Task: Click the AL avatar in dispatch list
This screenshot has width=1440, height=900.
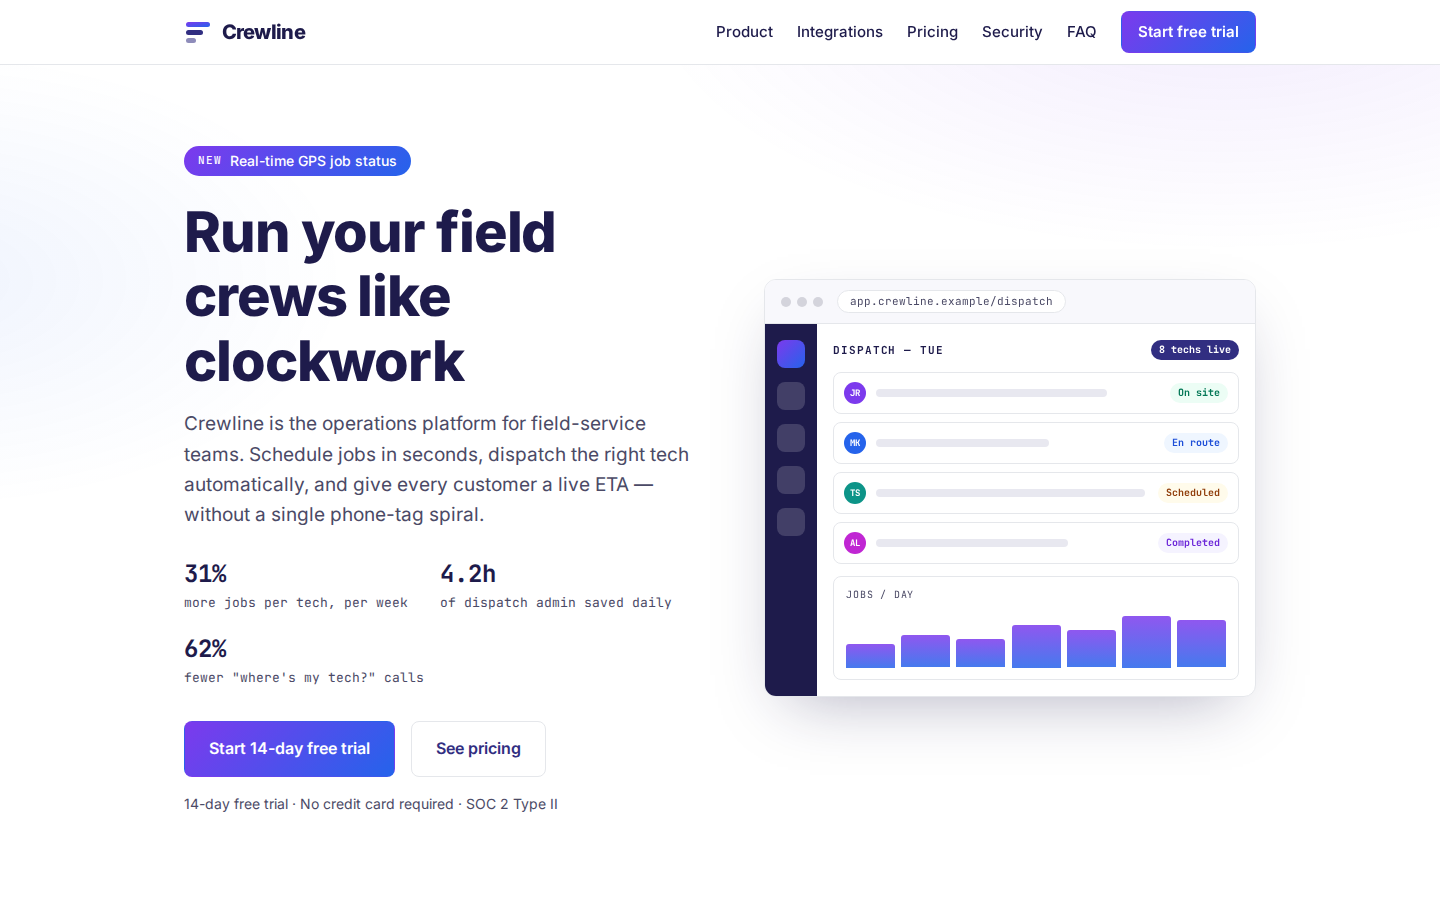Action: [855, 543]
